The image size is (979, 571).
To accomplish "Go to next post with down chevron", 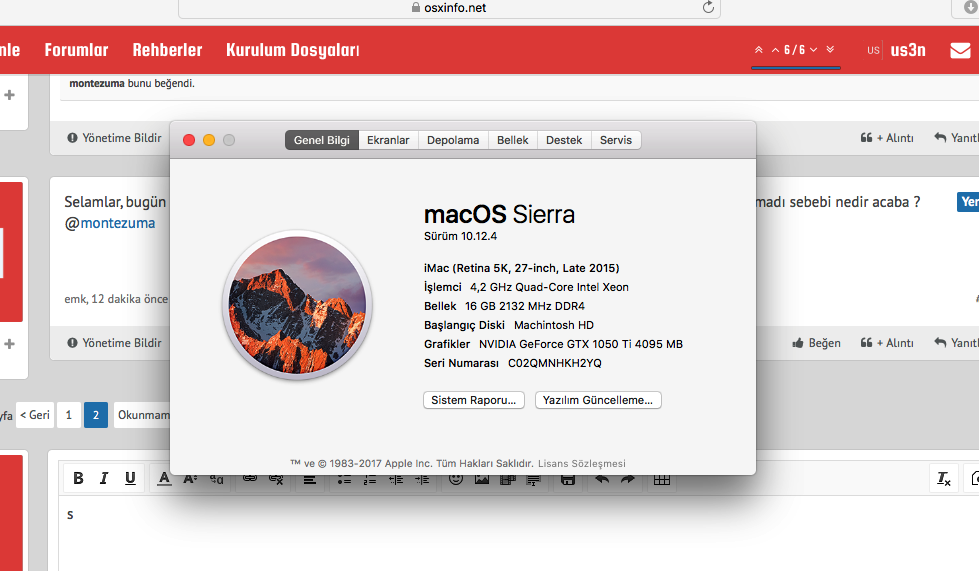I will tap(813, 50).
